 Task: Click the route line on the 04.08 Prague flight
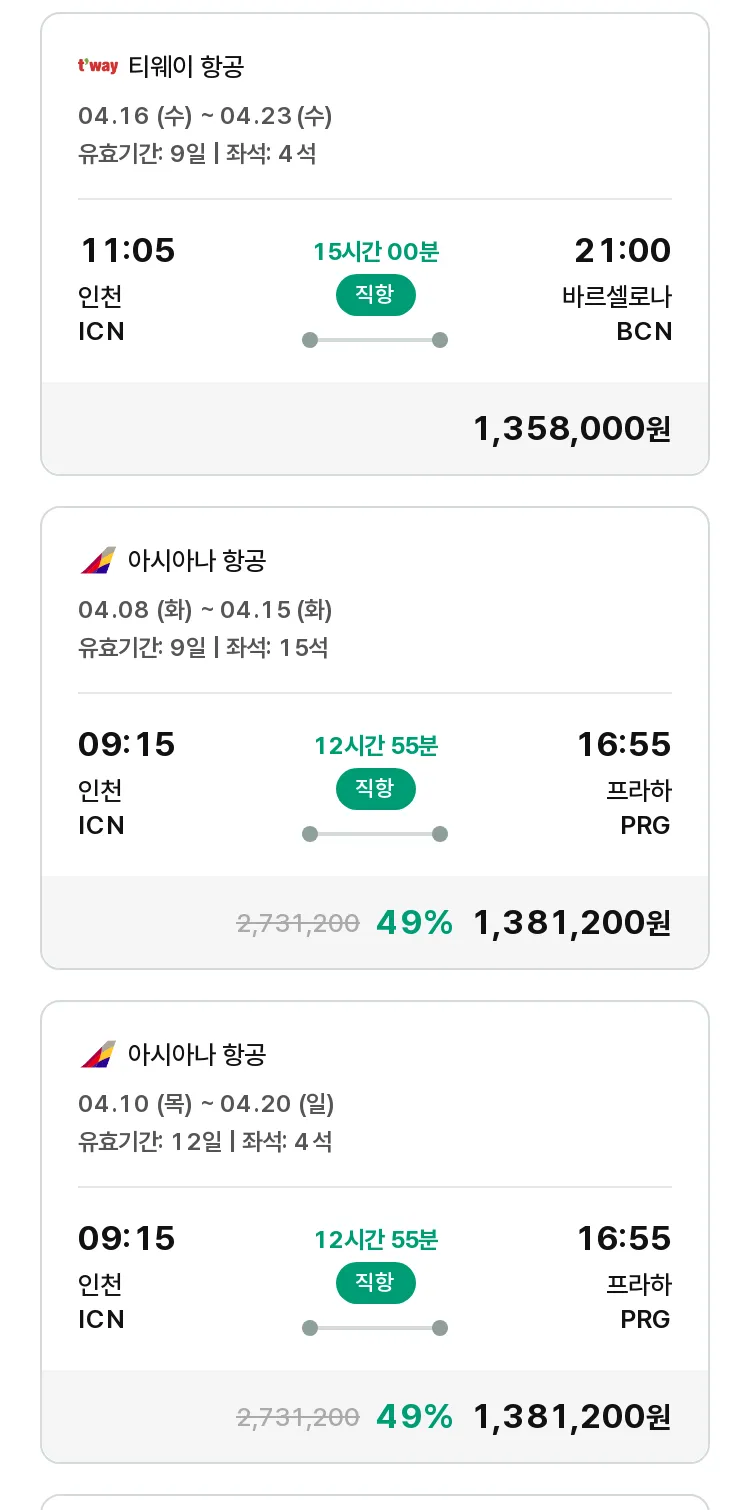375,834
